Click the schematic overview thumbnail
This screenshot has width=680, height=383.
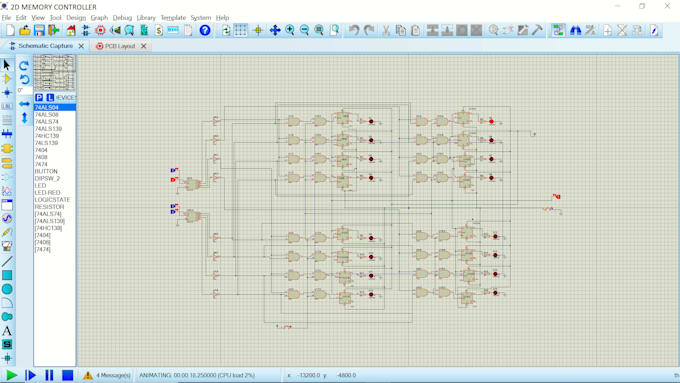pyautogui.click(x=54, y=72)
